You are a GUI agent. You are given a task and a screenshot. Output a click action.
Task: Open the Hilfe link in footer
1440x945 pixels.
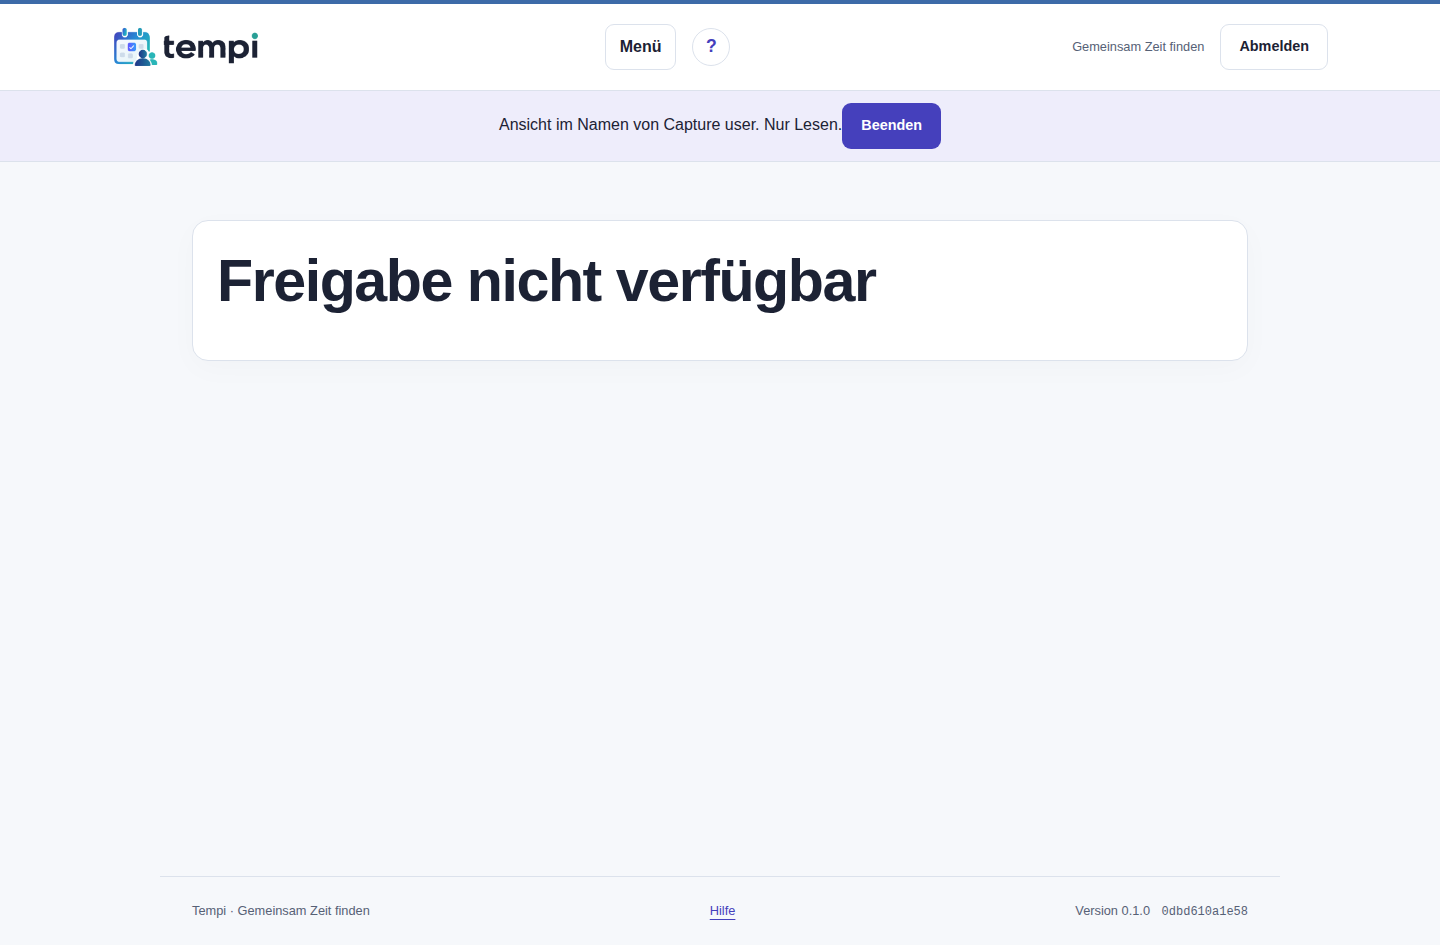(x=722, y=911)
